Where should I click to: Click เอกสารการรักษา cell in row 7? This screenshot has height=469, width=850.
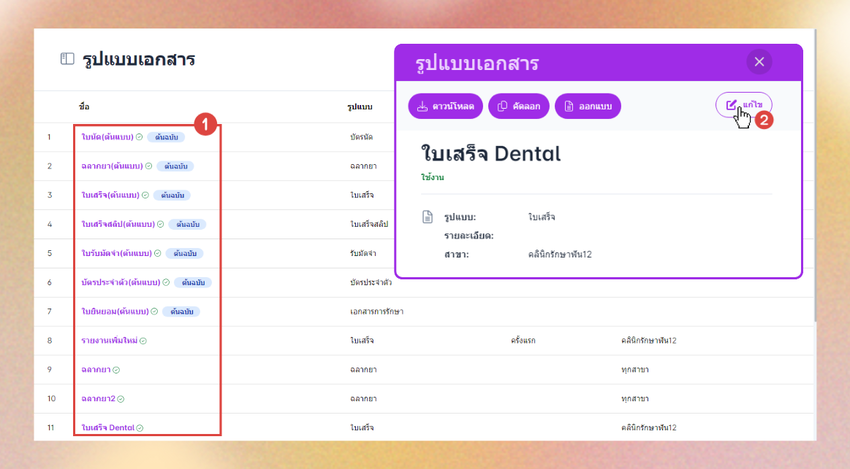(377, 312)
